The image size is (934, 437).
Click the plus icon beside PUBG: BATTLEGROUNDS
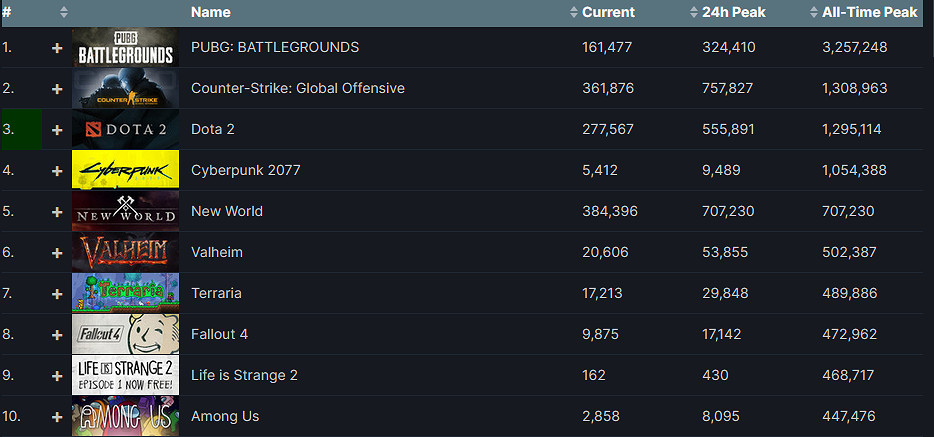[57, 48]
